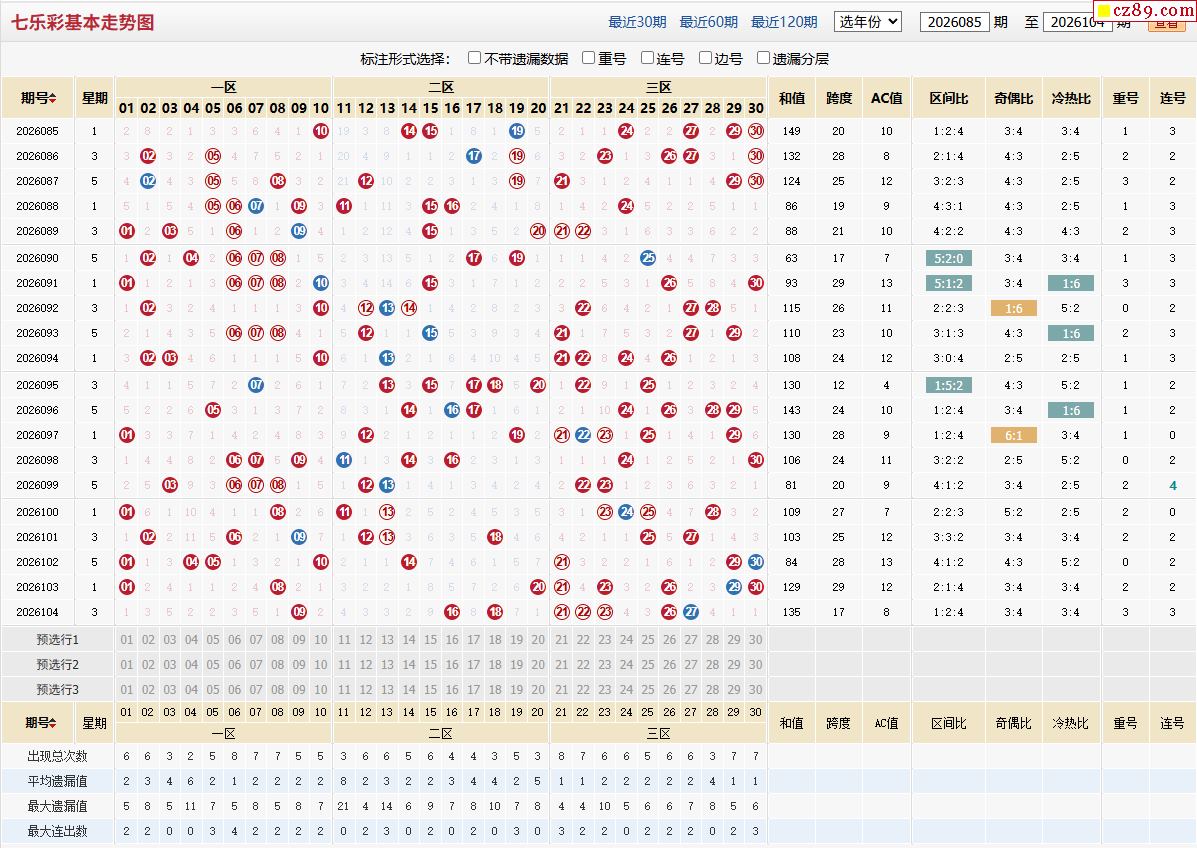Click blue ball 19 in row 2026085
1197x848 pixels.
coord(517,131)
